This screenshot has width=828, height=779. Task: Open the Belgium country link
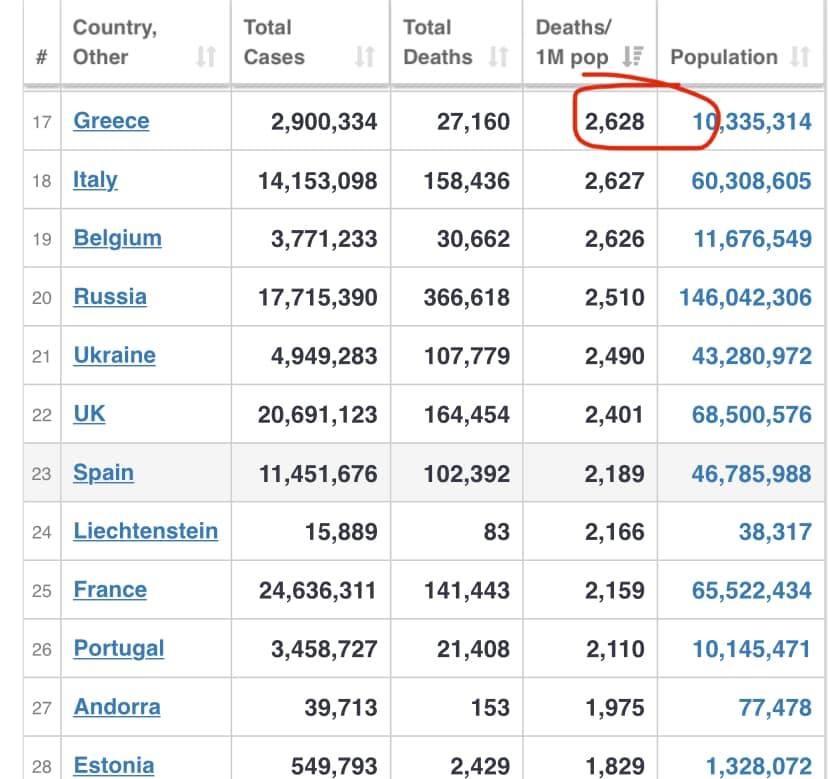[x=117, y=238]
